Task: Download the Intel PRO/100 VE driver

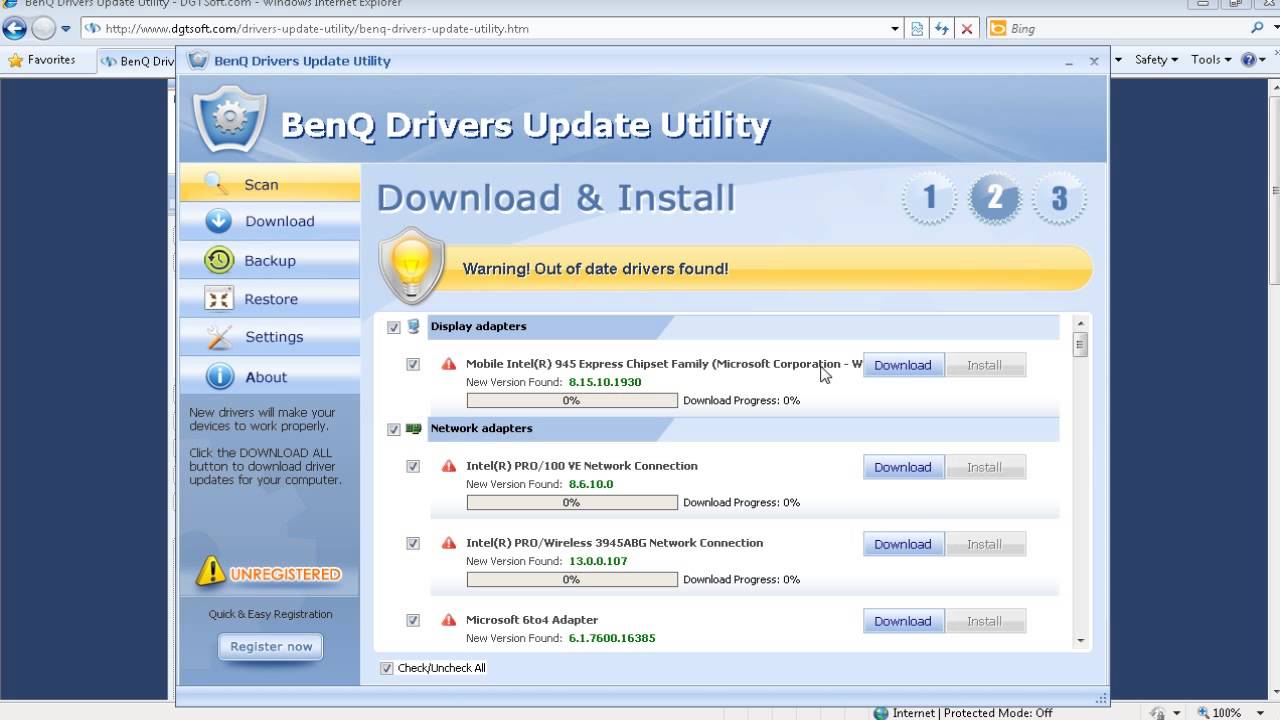Action: [x=903, y=467]
